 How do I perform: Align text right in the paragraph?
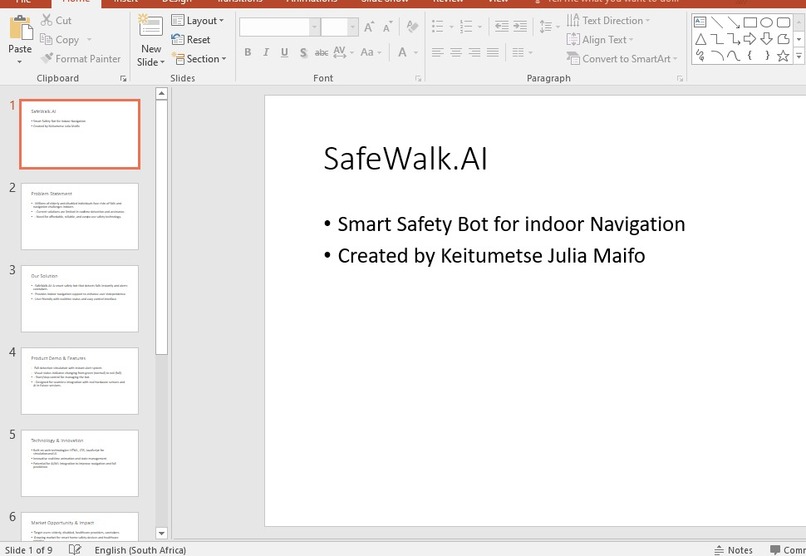[x=474, y=52]
